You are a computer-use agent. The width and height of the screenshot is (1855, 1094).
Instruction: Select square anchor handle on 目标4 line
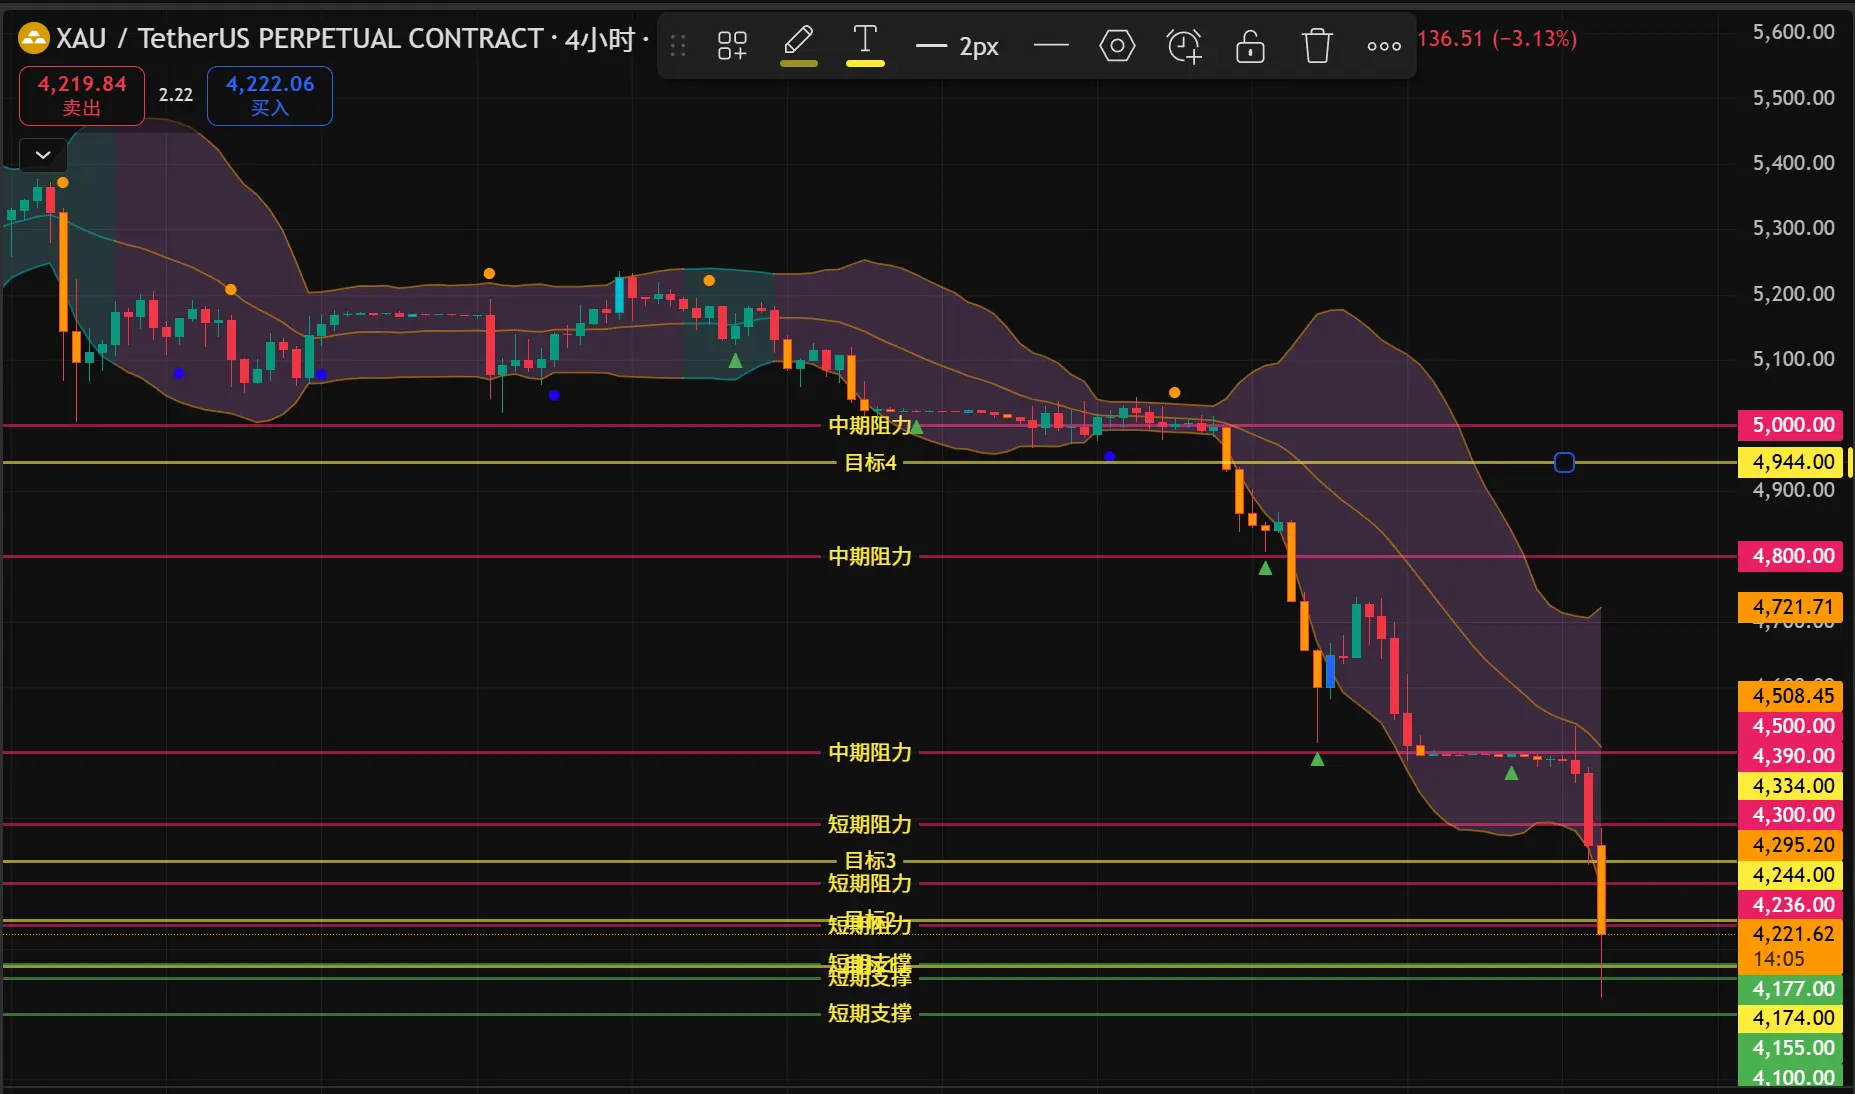coord(1564,462)
